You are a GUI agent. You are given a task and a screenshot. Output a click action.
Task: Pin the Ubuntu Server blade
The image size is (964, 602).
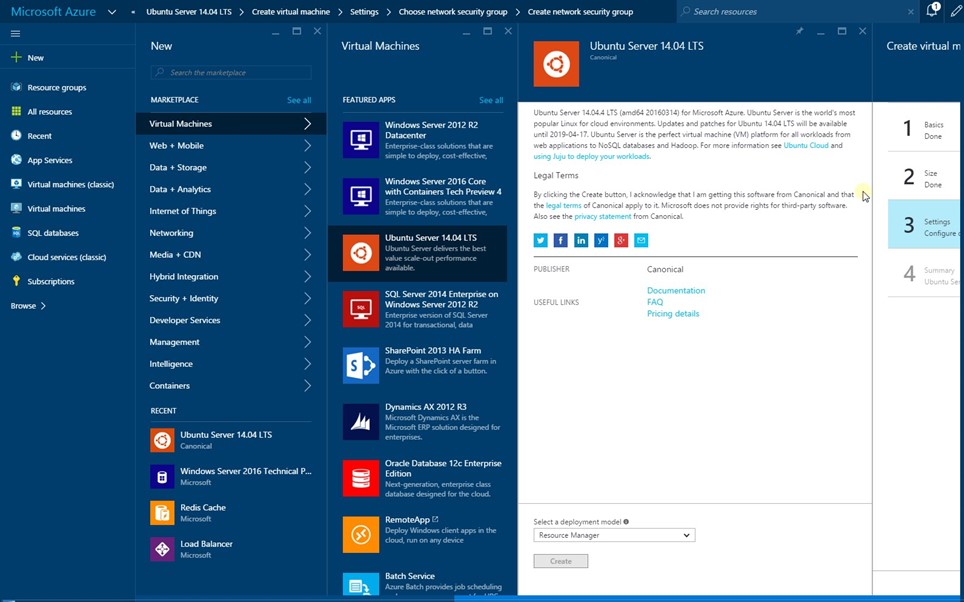click(x=799, y=31)
